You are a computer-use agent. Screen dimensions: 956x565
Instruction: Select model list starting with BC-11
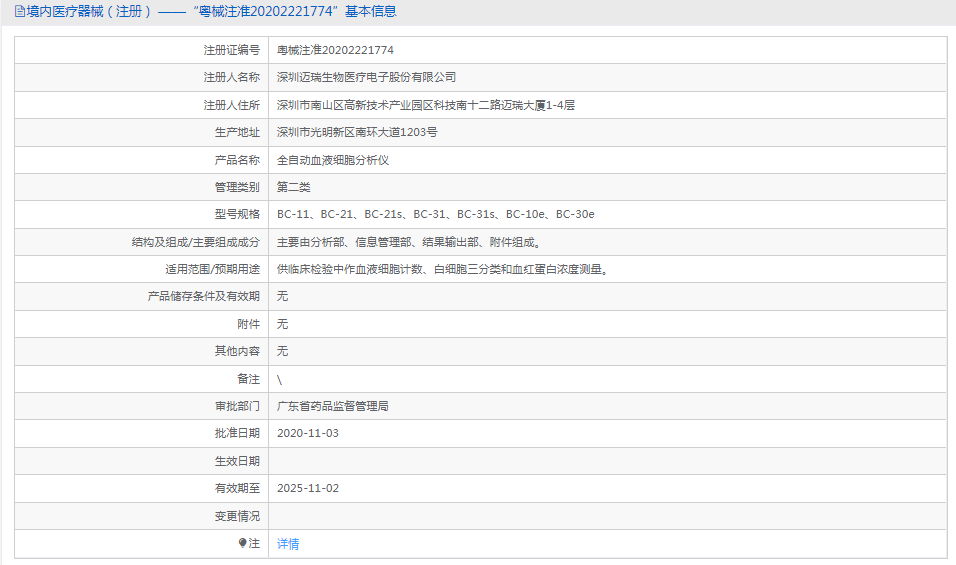[x=435, y=215]
